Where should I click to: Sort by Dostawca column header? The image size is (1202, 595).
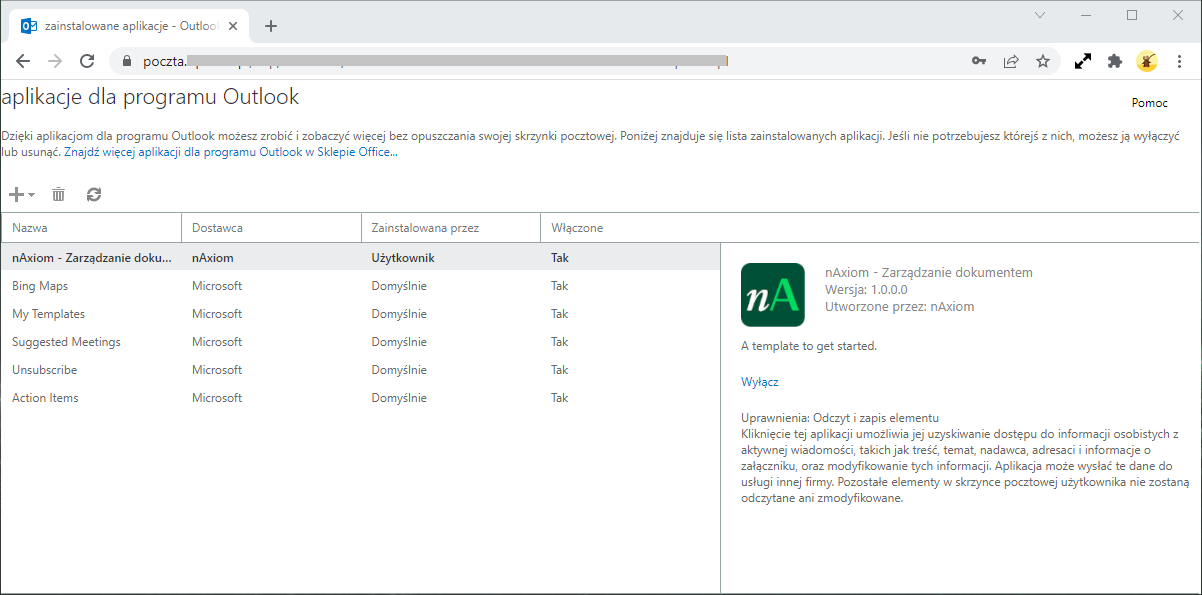[x=217, y=228]
